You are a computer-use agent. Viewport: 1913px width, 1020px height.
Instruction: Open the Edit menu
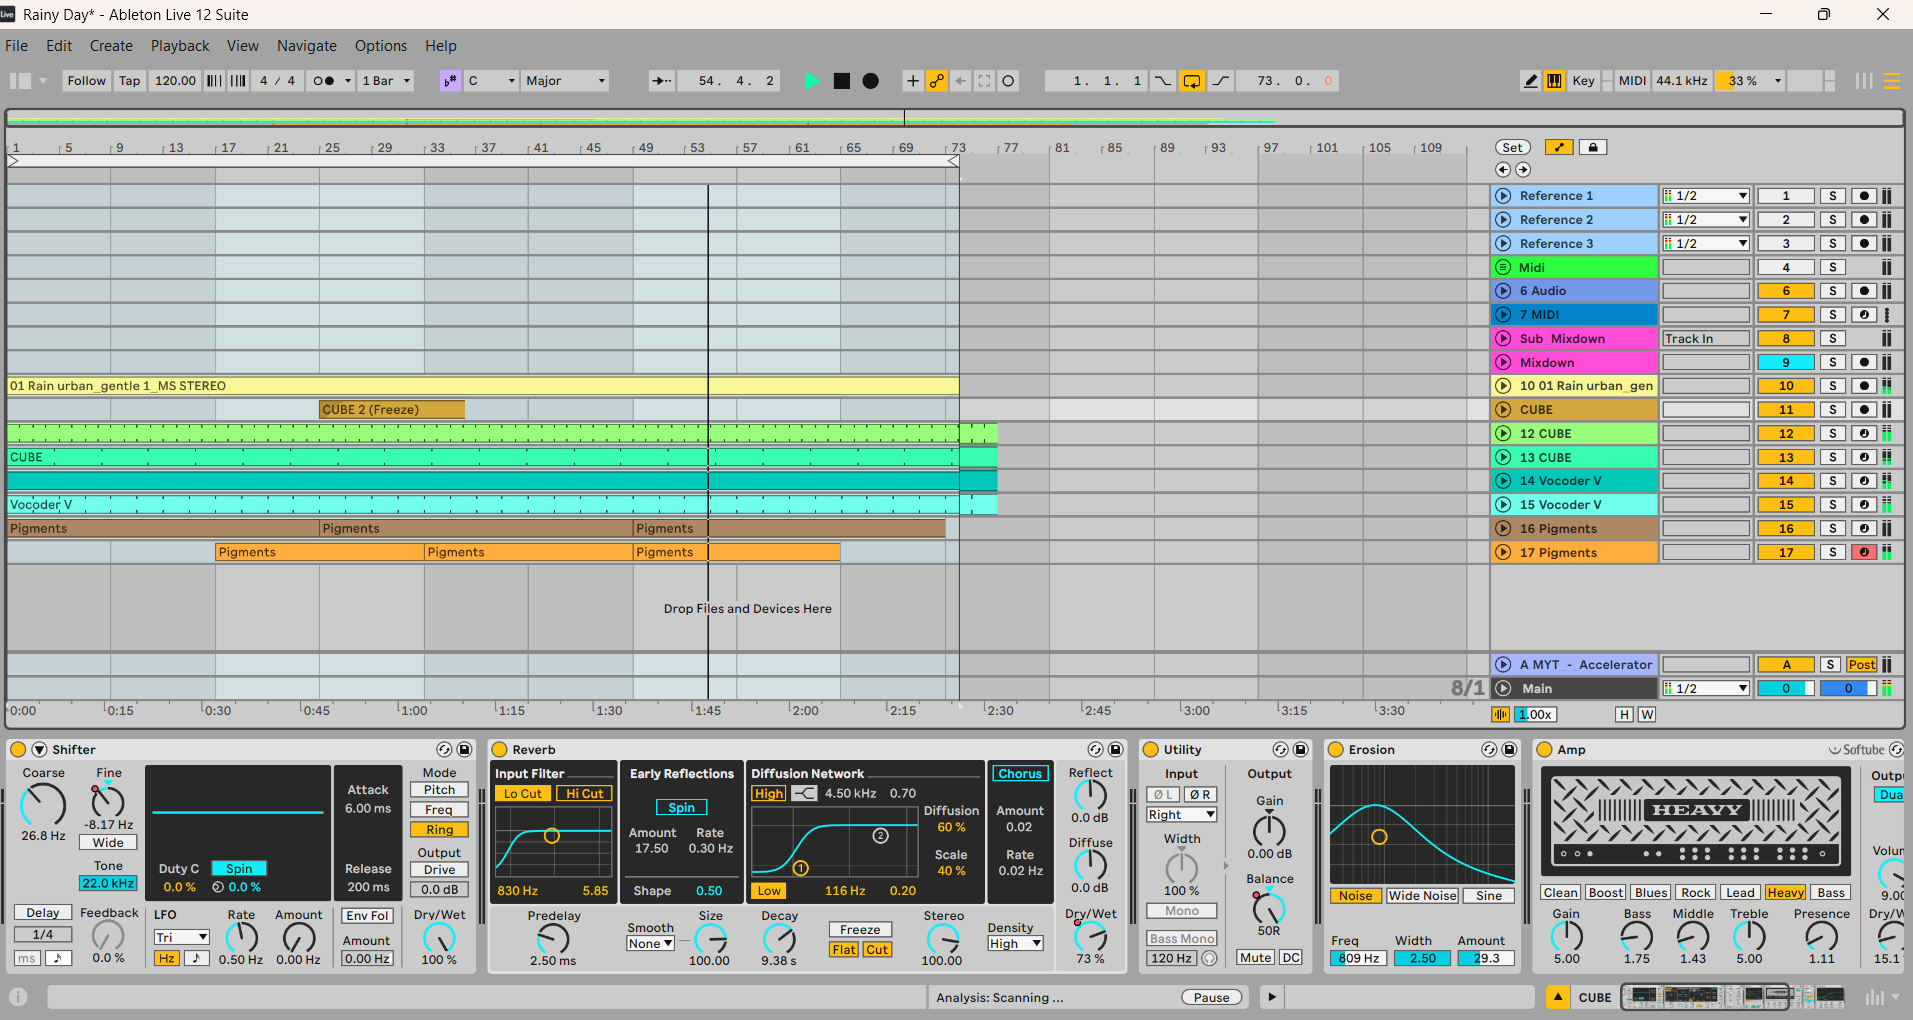coord(59,46)
